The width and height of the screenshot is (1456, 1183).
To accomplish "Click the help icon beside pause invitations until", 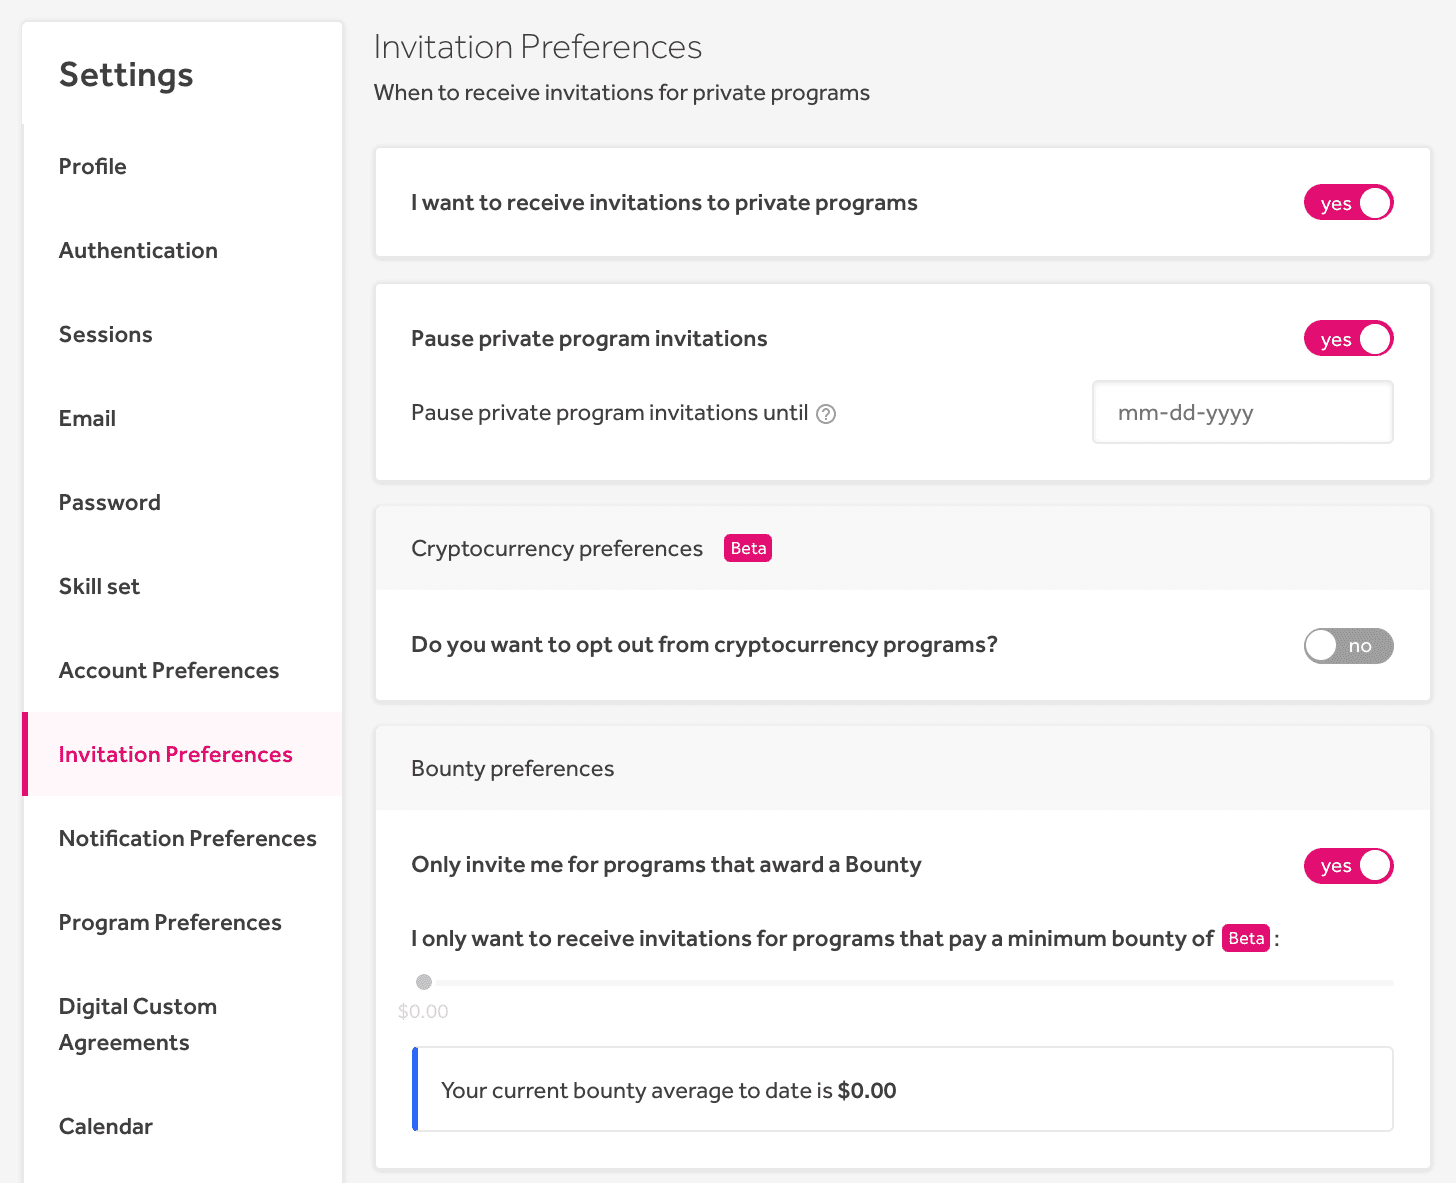I will (826, 414).
